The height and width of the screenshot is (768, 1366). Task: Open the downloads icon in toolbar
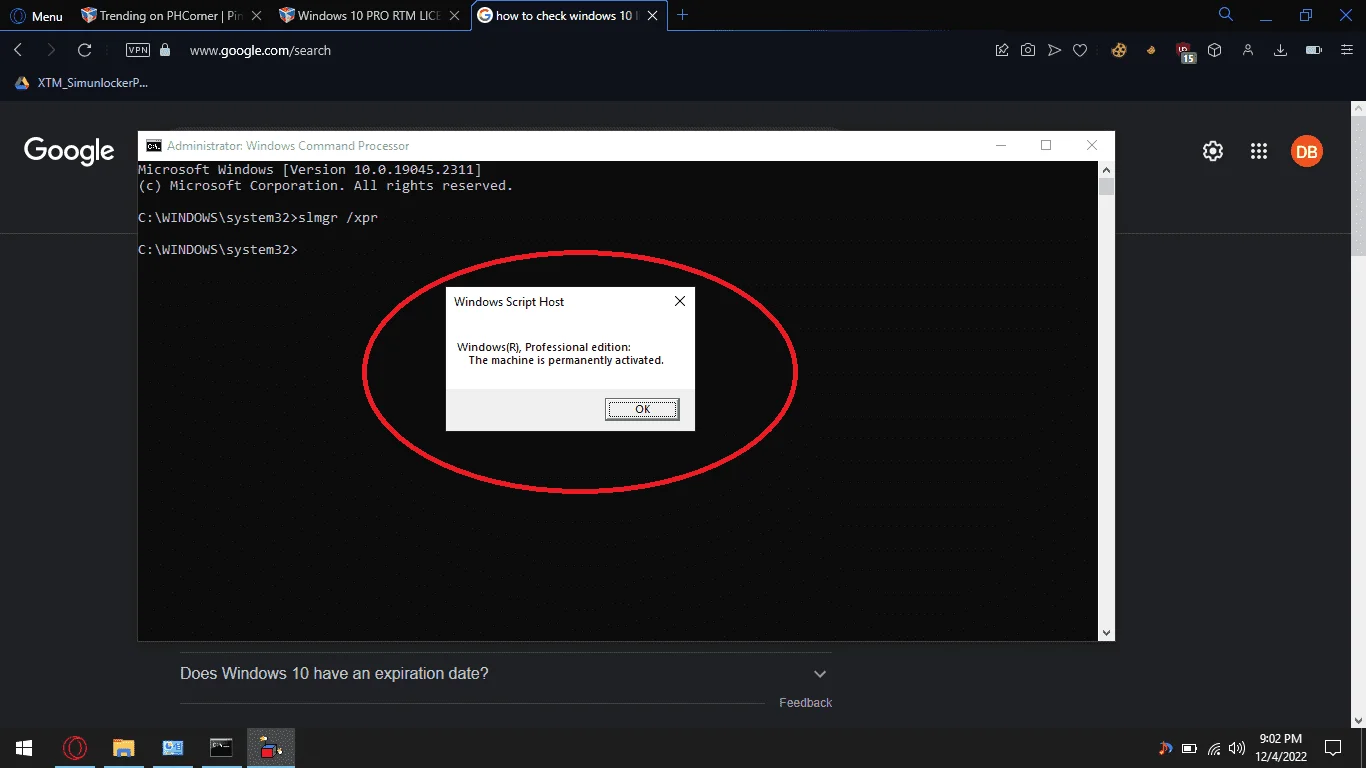pyautogui.click(x=1280, y=50)
